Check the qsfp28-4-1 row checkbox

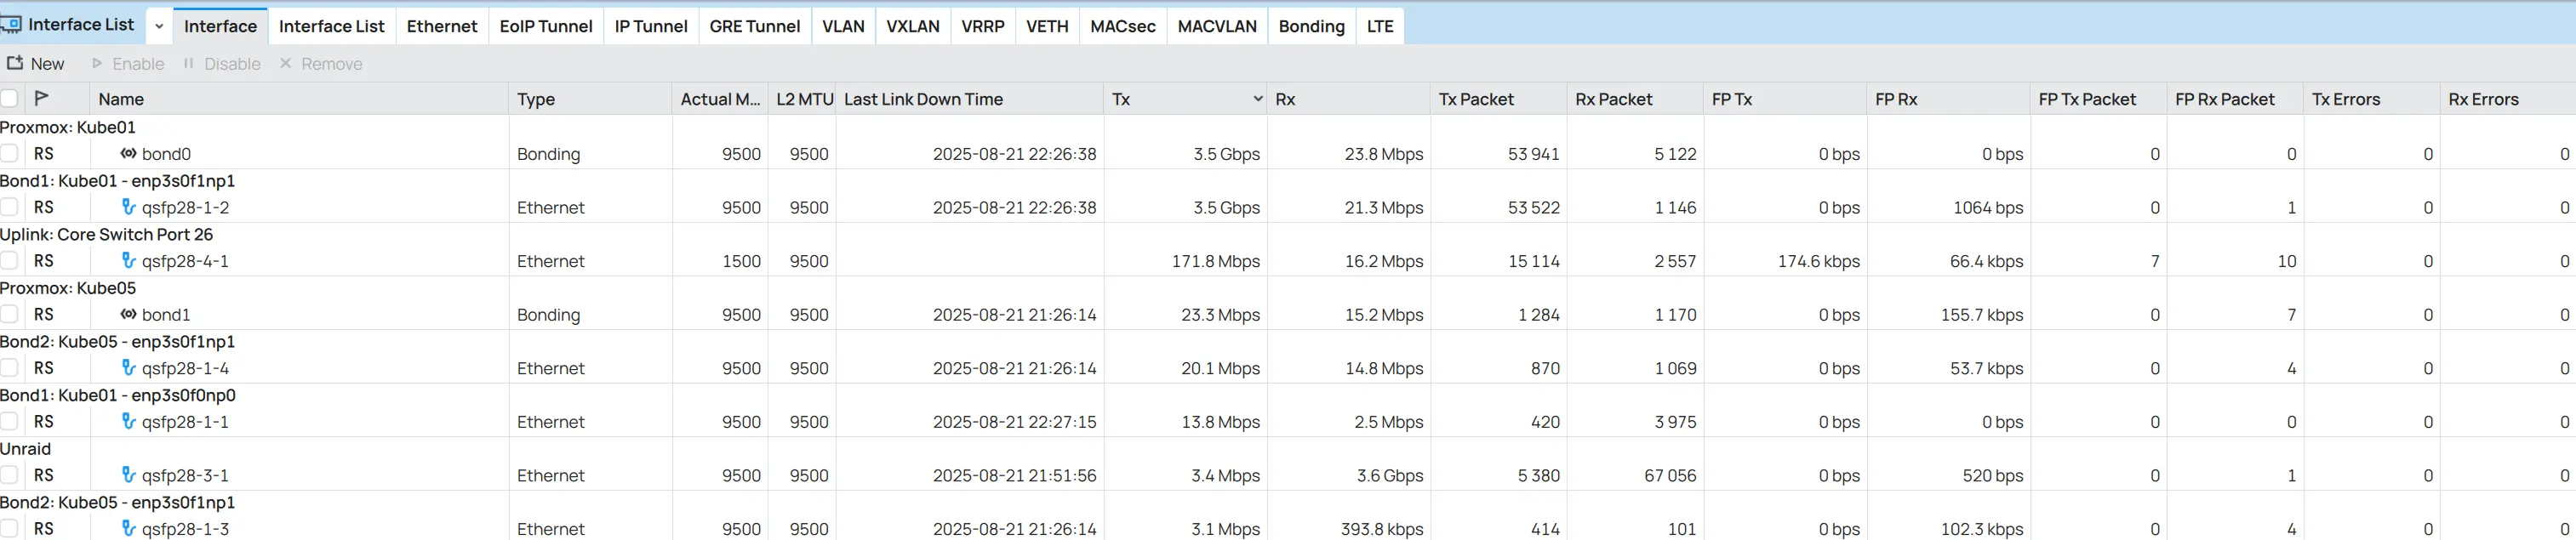pyautogui.click(x=9, y=261)
